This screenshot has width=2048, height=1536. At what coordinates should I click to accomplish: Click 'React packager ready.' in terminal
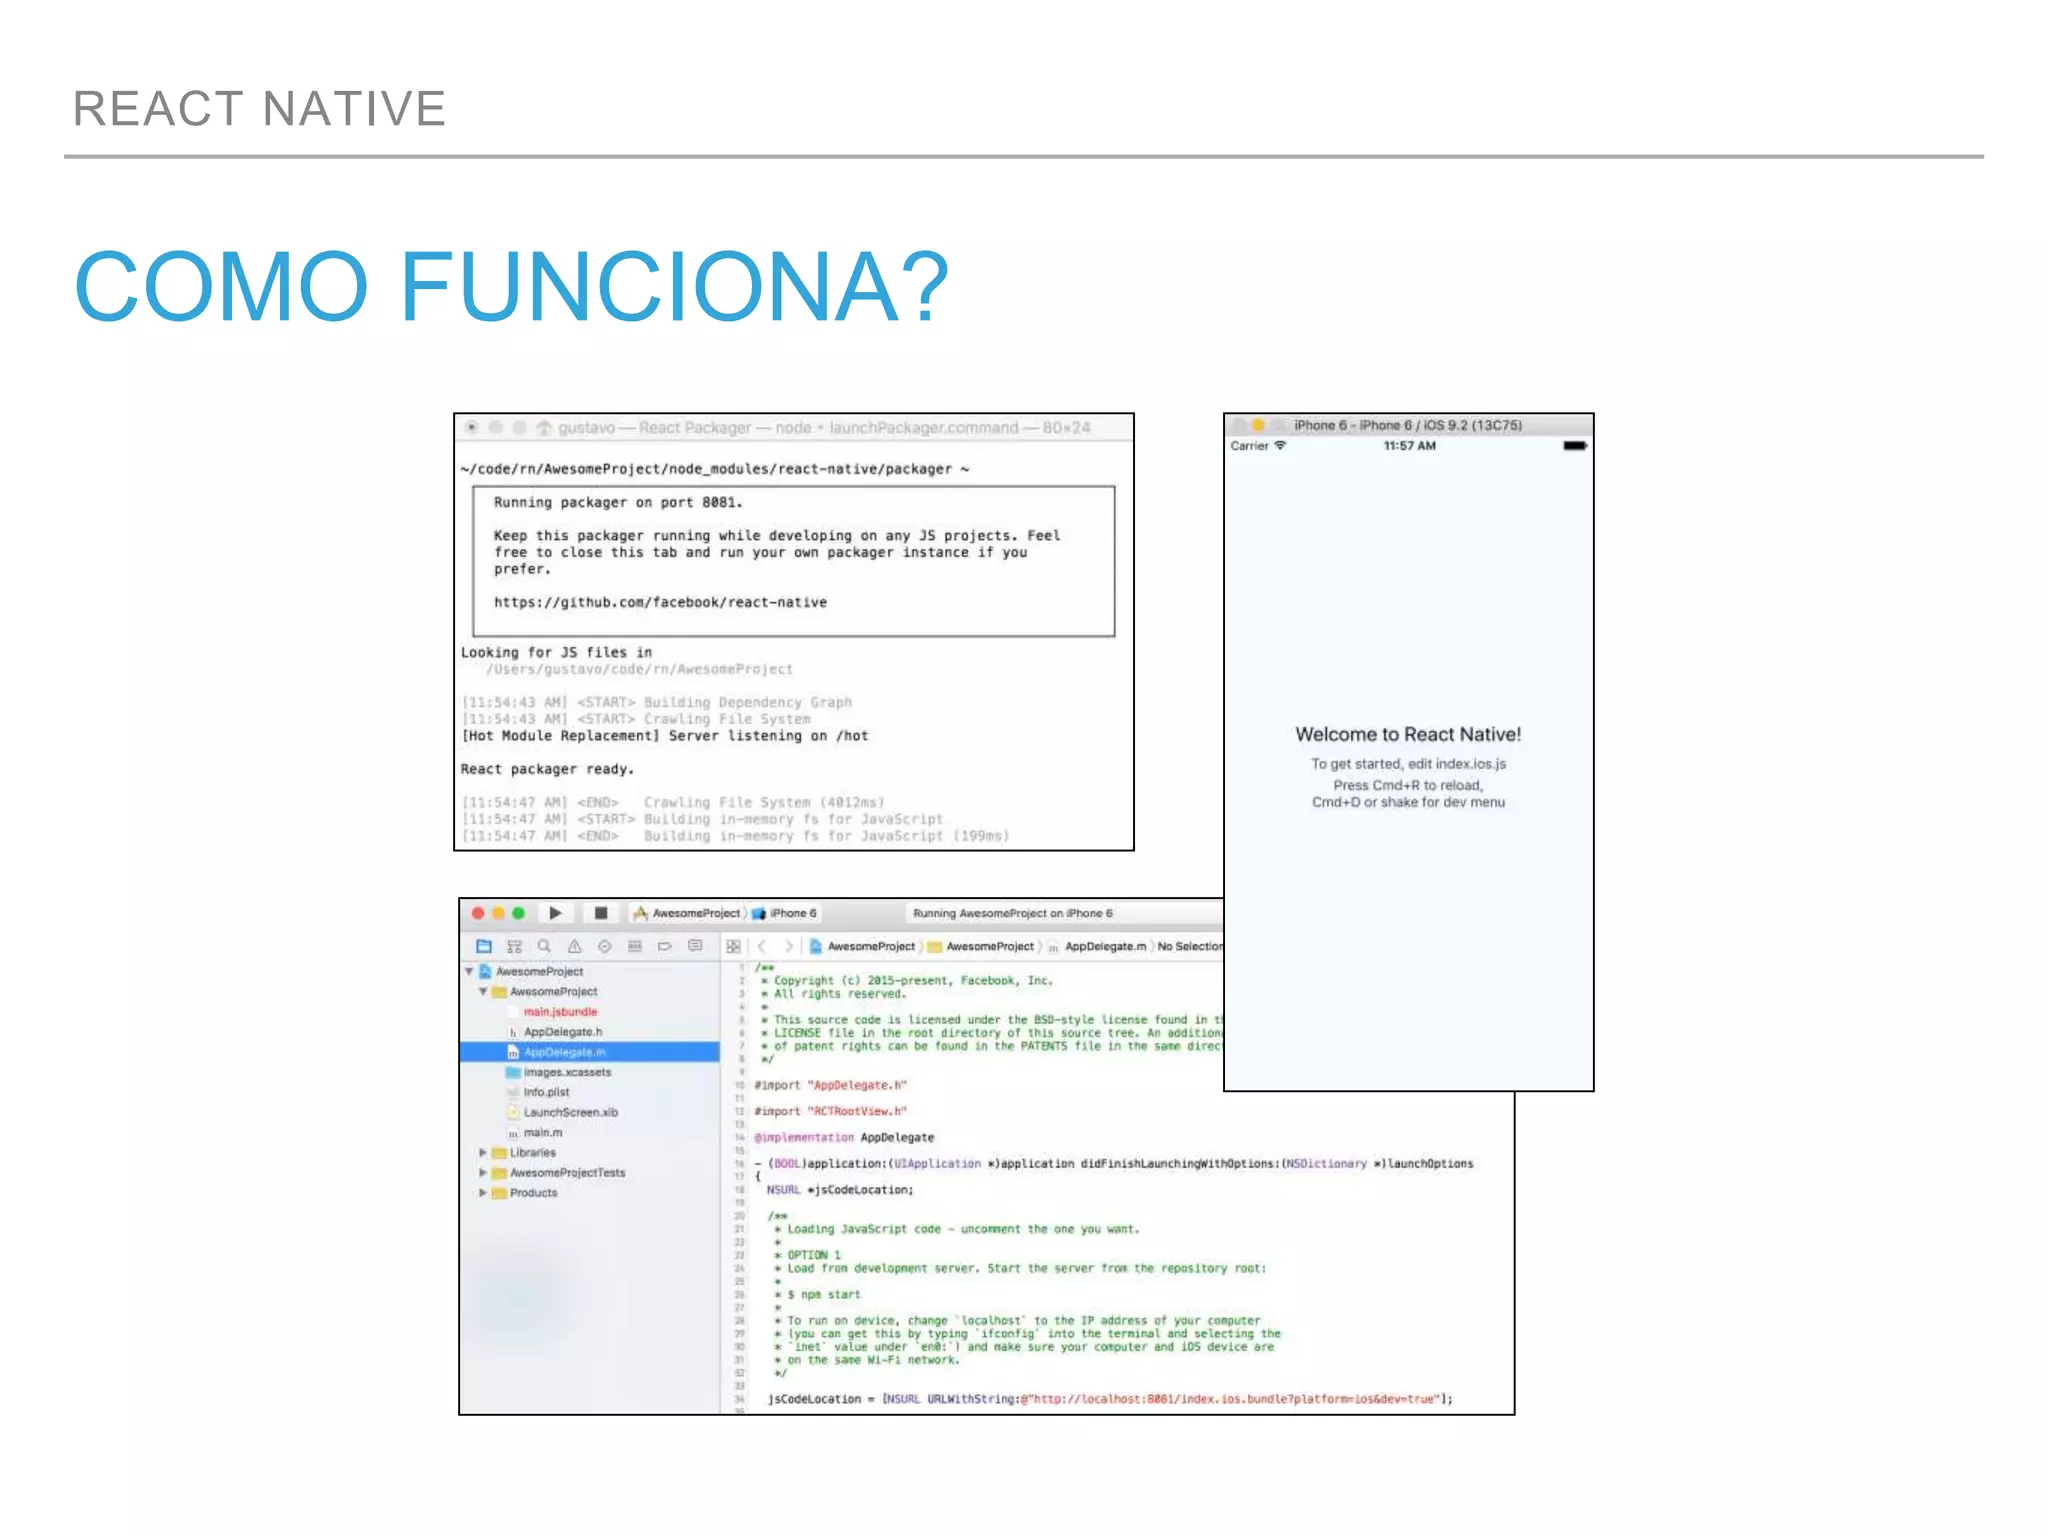547,769
